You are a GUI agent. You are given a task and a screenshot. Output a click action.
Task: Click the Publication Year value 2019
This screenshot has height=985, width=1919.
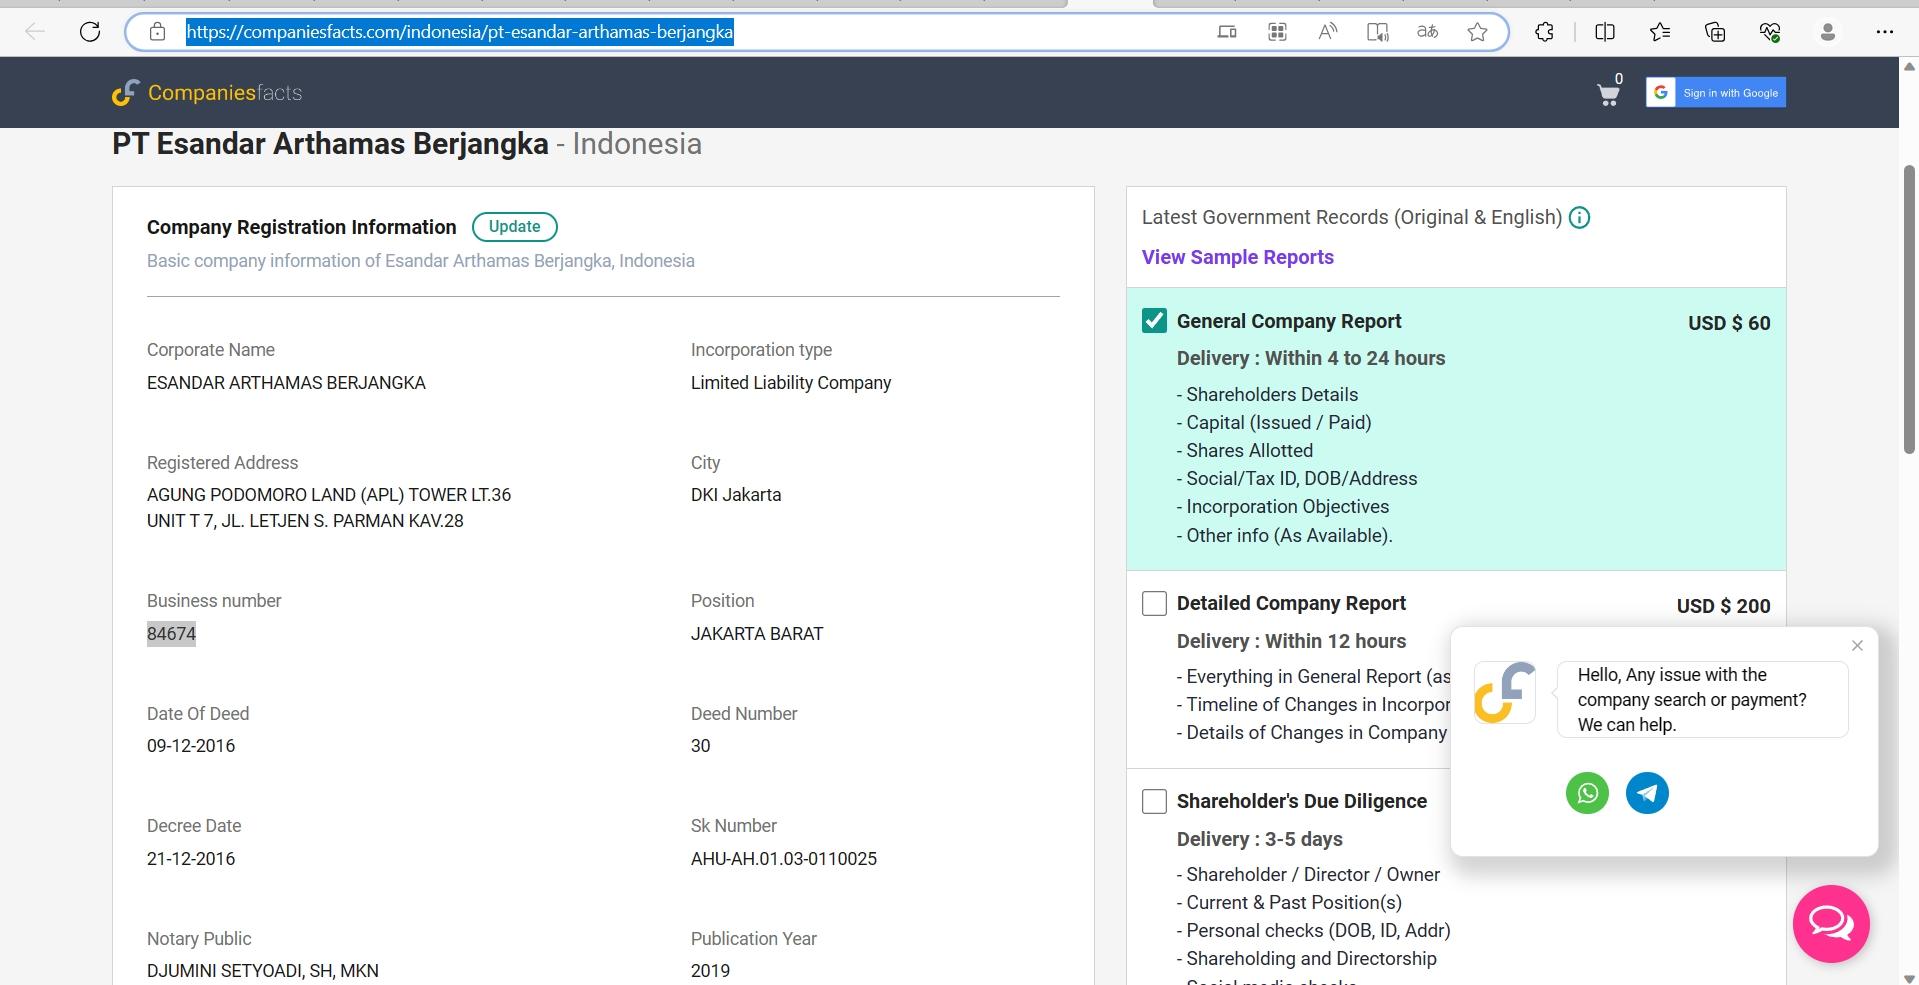click(710, 971)
